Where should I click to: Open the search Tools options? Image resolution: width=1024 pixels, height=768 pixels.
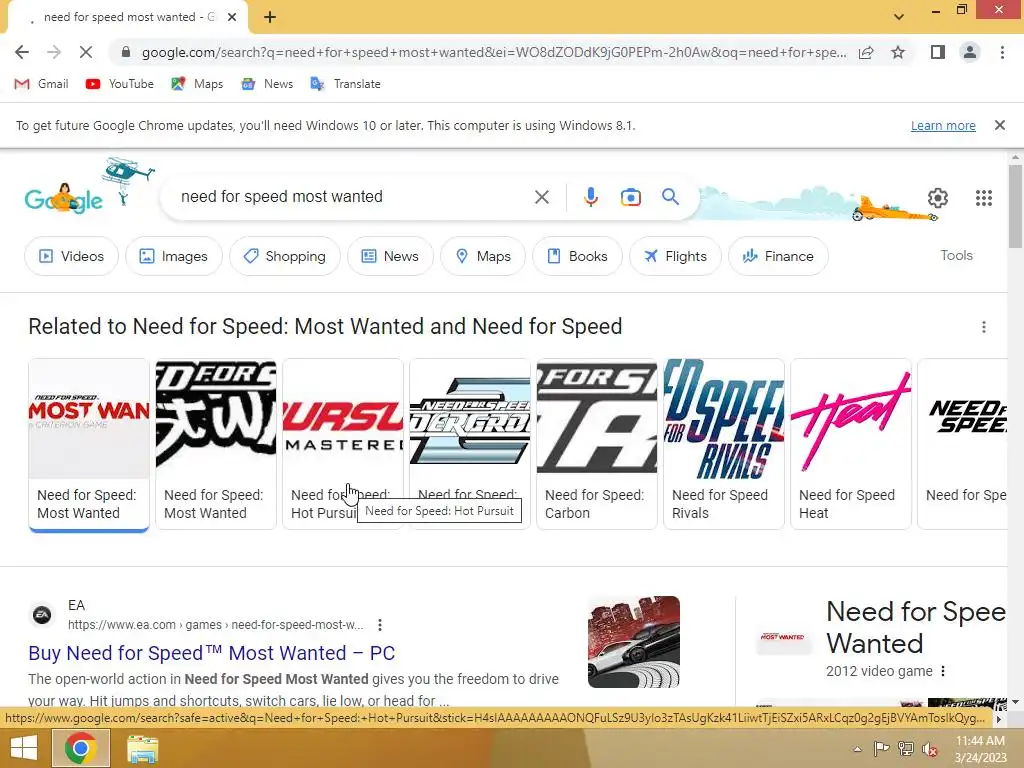point(956,255)
